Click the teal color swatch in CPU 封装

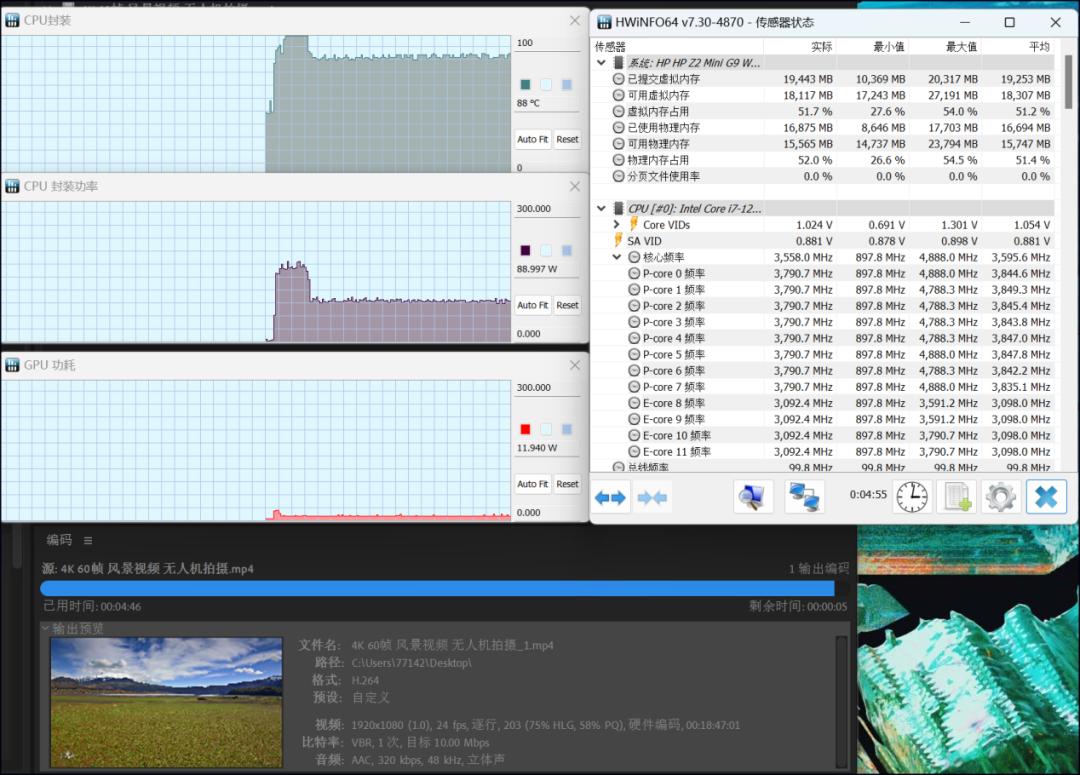525,85
